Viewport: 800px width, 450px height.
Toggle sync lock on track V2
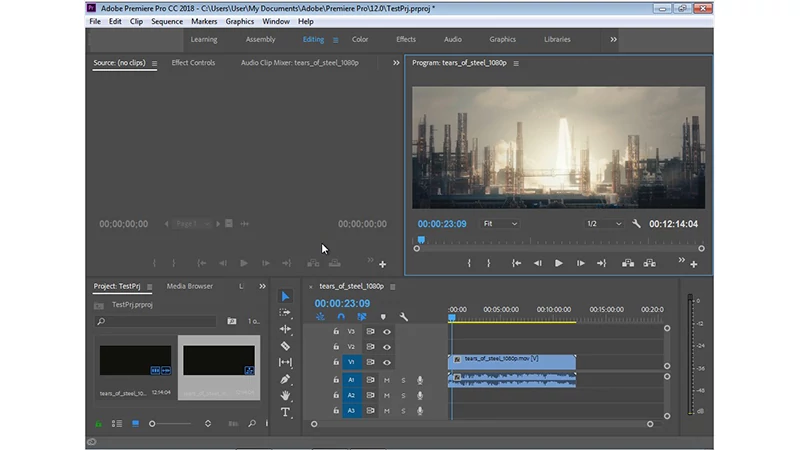tap(370, 347)
